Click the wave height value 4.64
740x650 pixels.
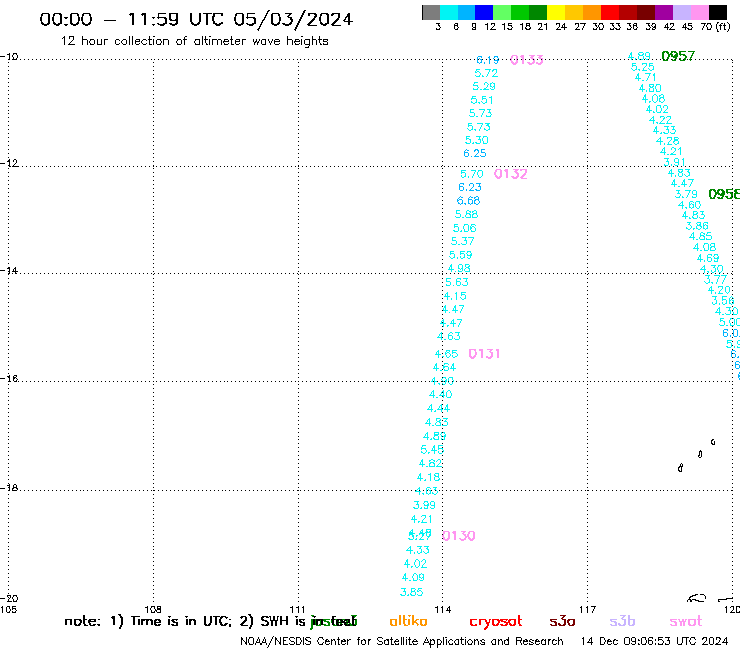[445, 368]
